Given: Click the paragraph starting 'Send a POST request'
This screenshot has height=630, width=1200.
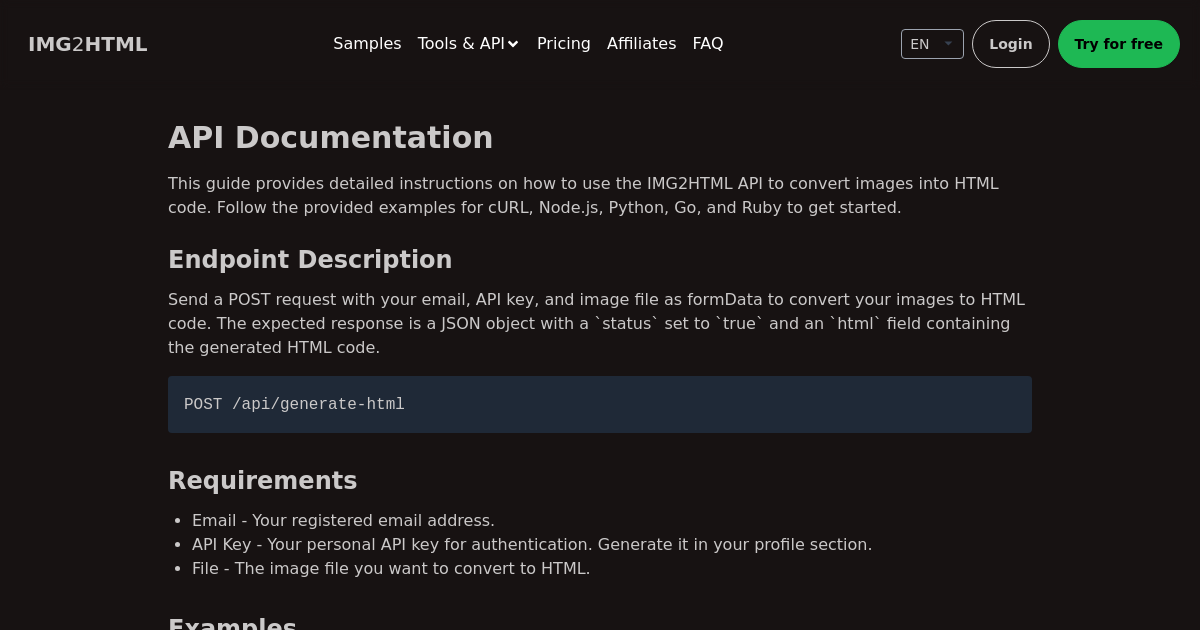Looking at the screenshot, I should point(600,324).
